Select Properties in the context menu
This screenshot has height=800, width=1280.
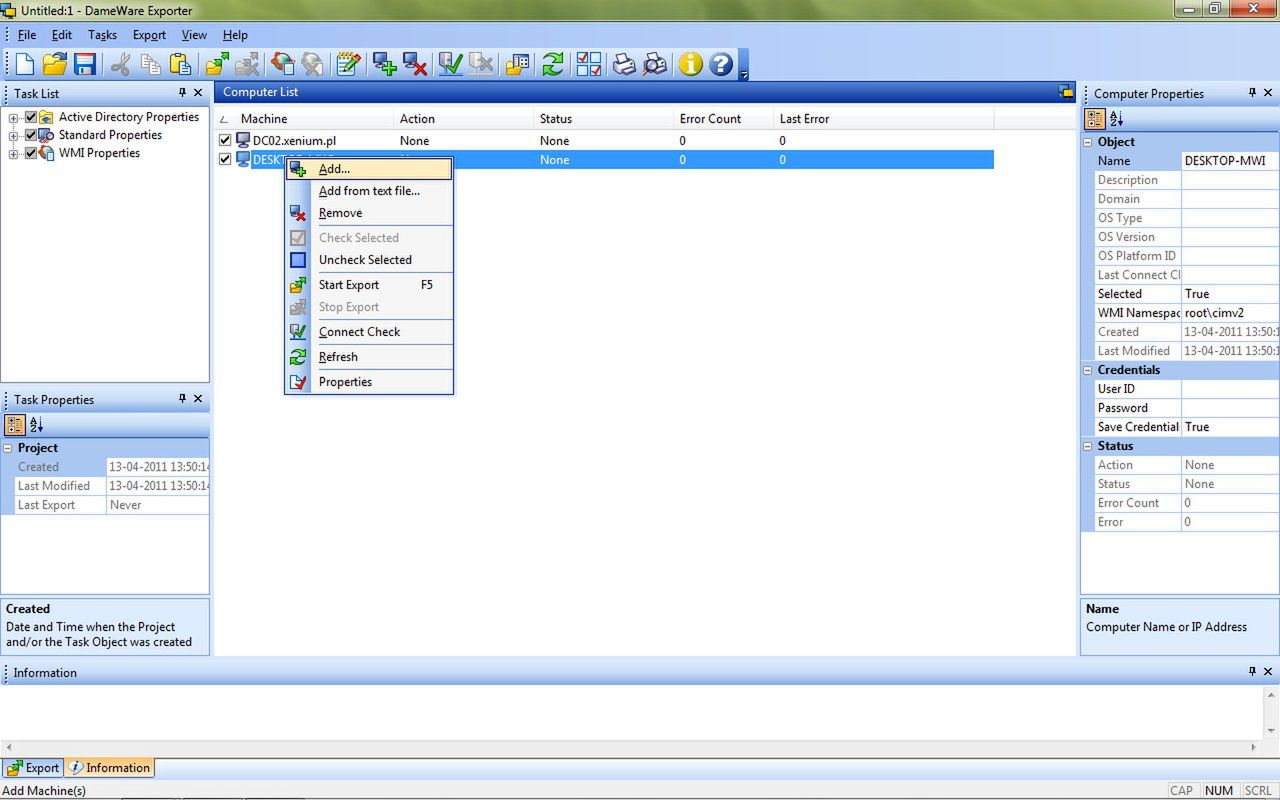369,382
